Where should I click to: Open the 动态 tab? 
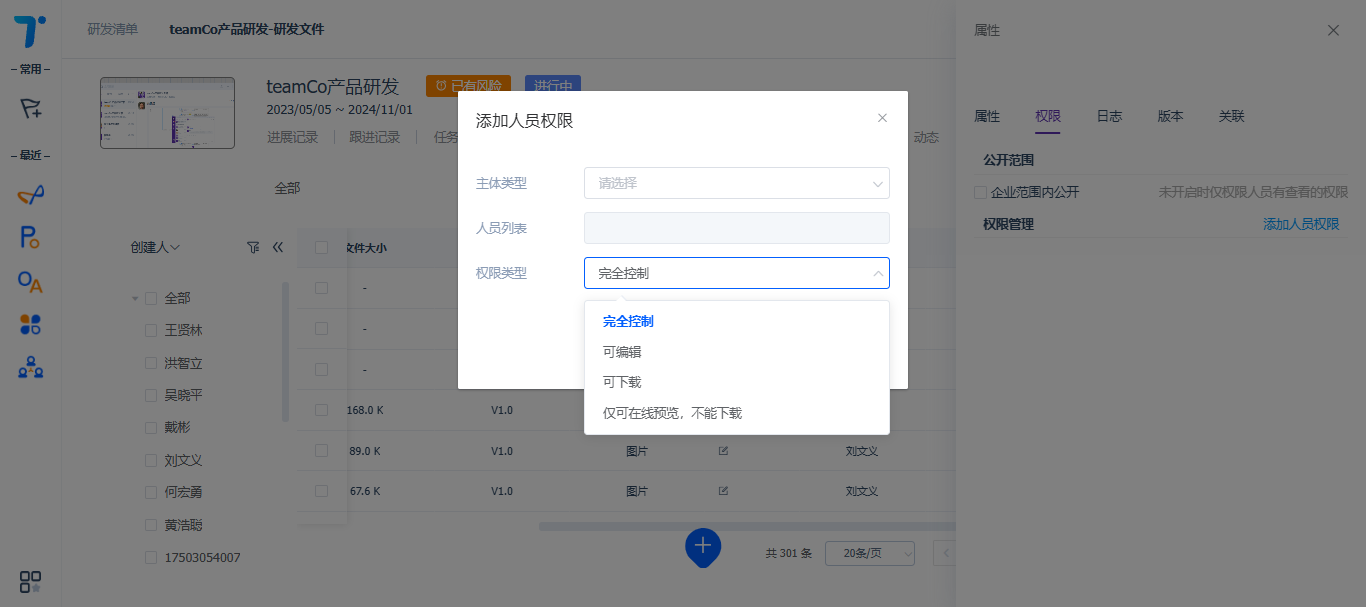point(926,137)
